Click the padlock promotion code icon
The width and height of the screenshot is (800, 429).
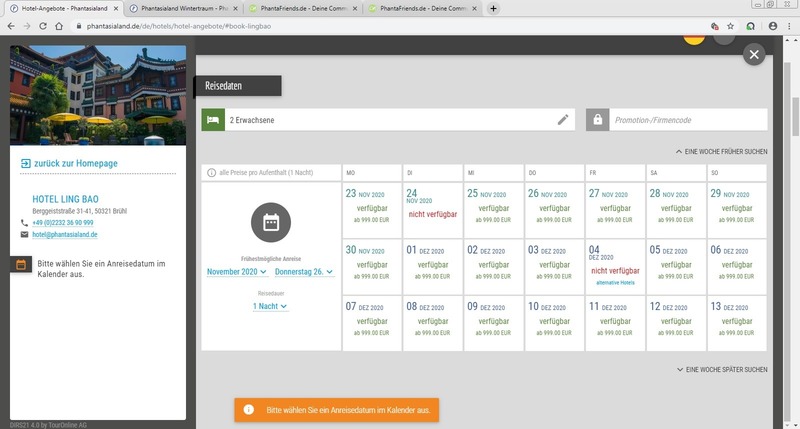click(x=597, y=120)
